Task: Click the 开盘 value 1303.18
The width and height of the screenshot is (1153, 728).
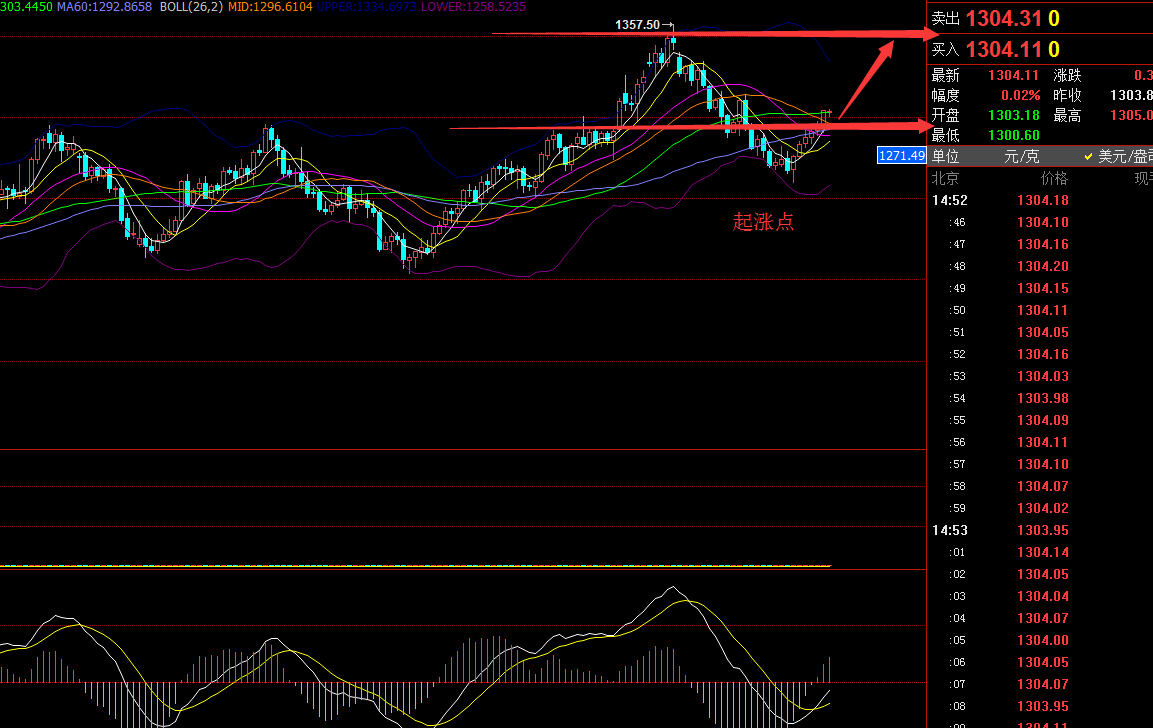Action: [x=1014, y=115]
